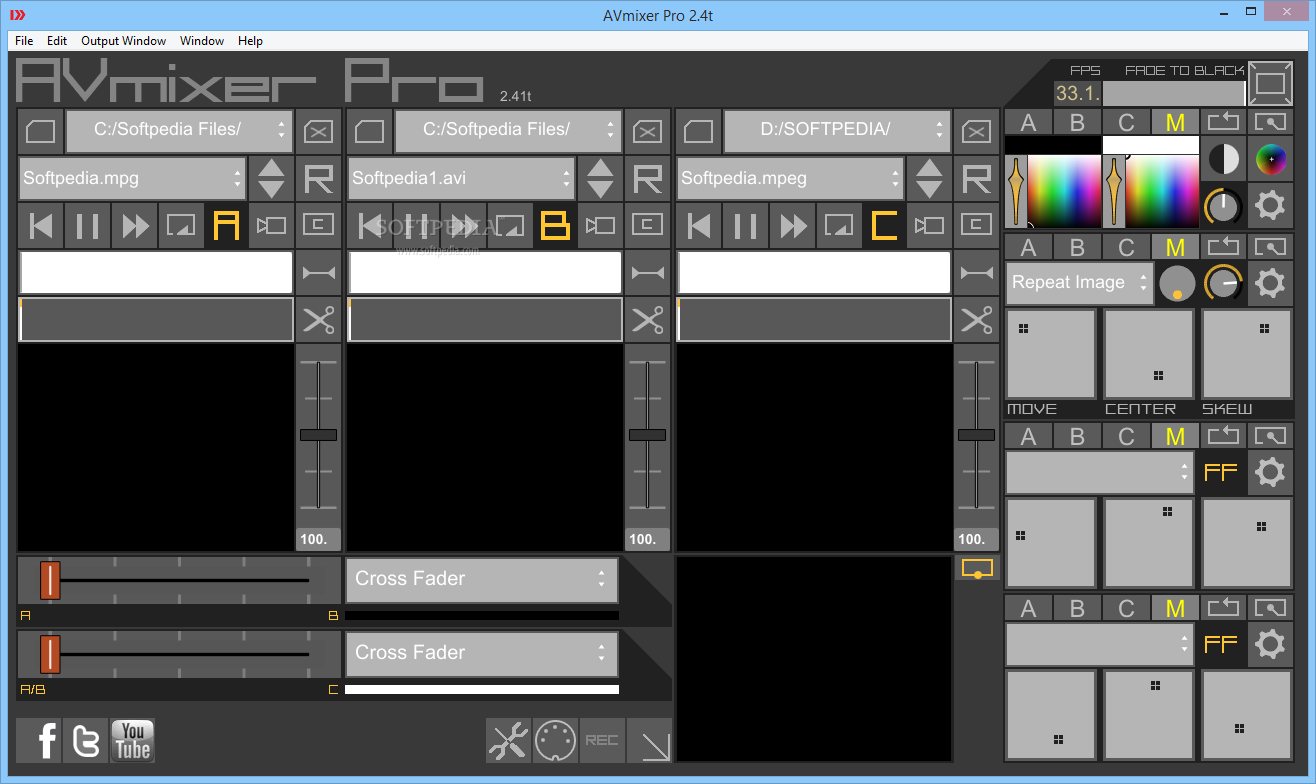Open the C:/Softpedia Files/ dropdown in channel A
Screen dimensions: 1316x784
click(180, 131)
